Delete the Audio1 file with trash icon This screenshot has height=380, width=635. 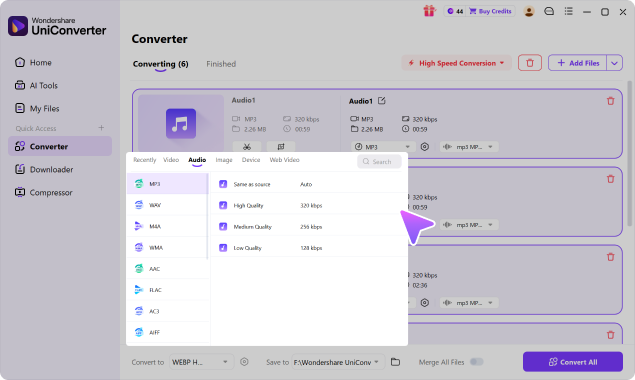pos(610,101)
